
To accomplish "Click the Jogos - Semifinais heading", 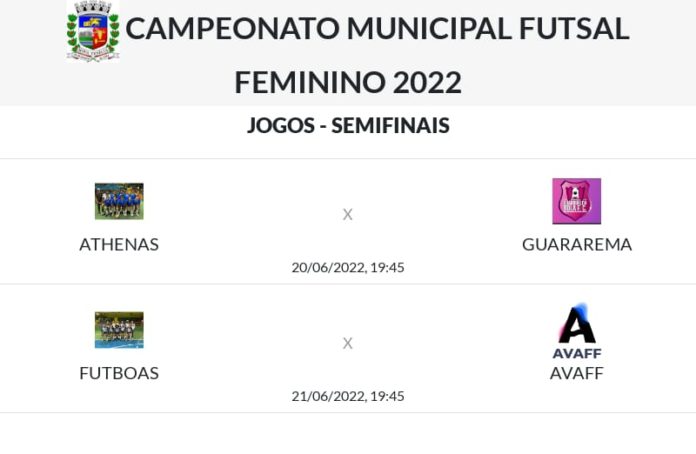I will tap(348, 126).
